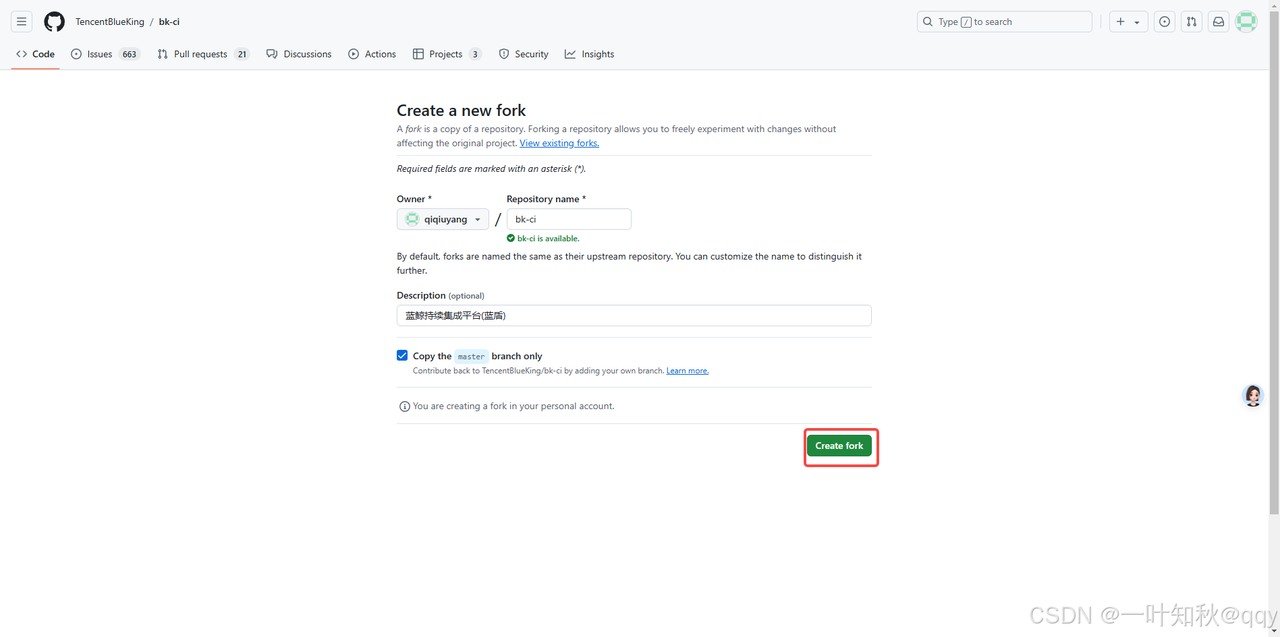
Task: Click the floating assistant avatar on right
Action: pyautogui.click(x=1253, y=396)
